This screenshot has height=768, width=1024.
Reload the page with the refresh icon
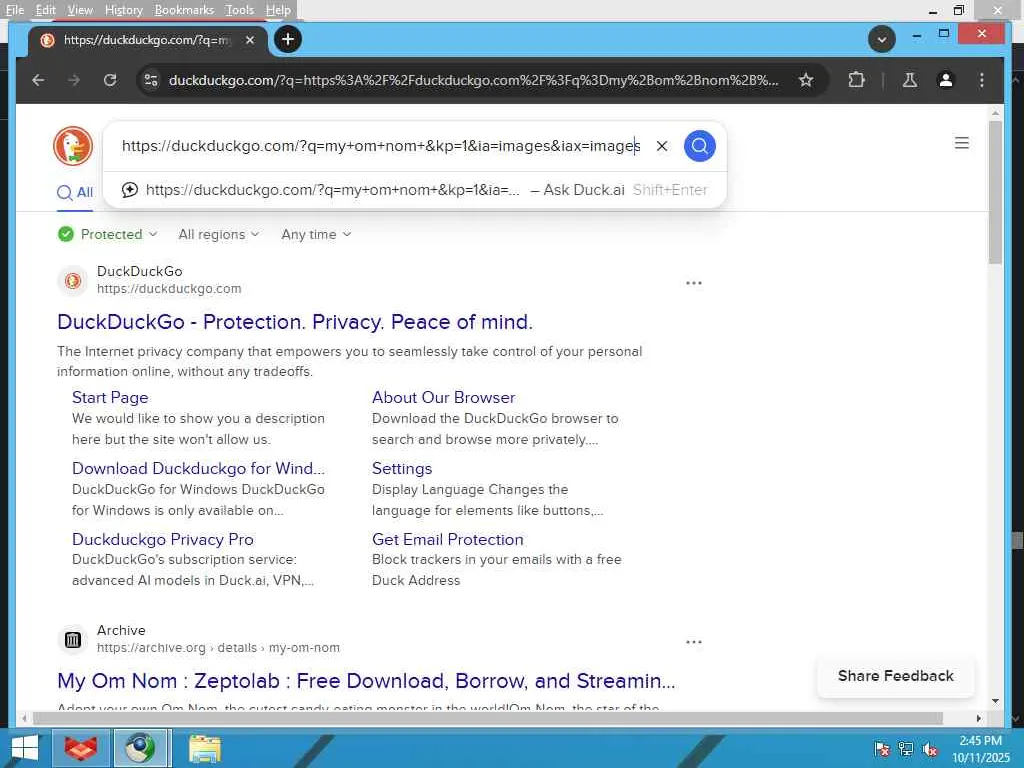pyautogui.click(x=110, y=80)
